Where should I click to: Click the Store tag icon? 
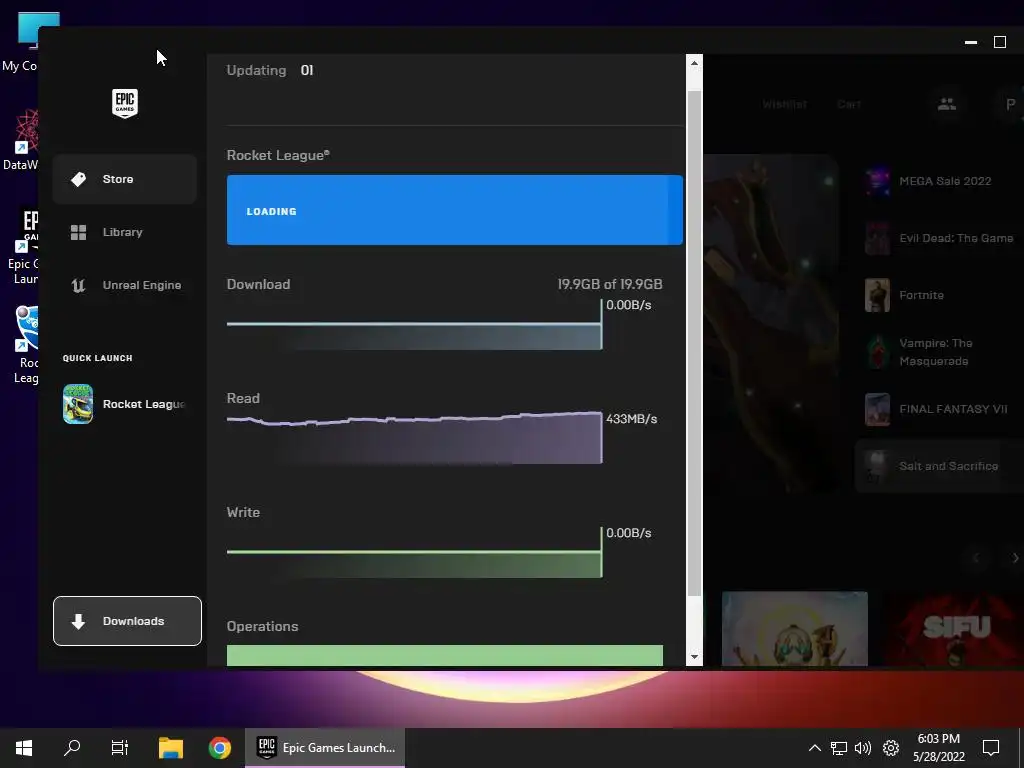pos(78,179)
